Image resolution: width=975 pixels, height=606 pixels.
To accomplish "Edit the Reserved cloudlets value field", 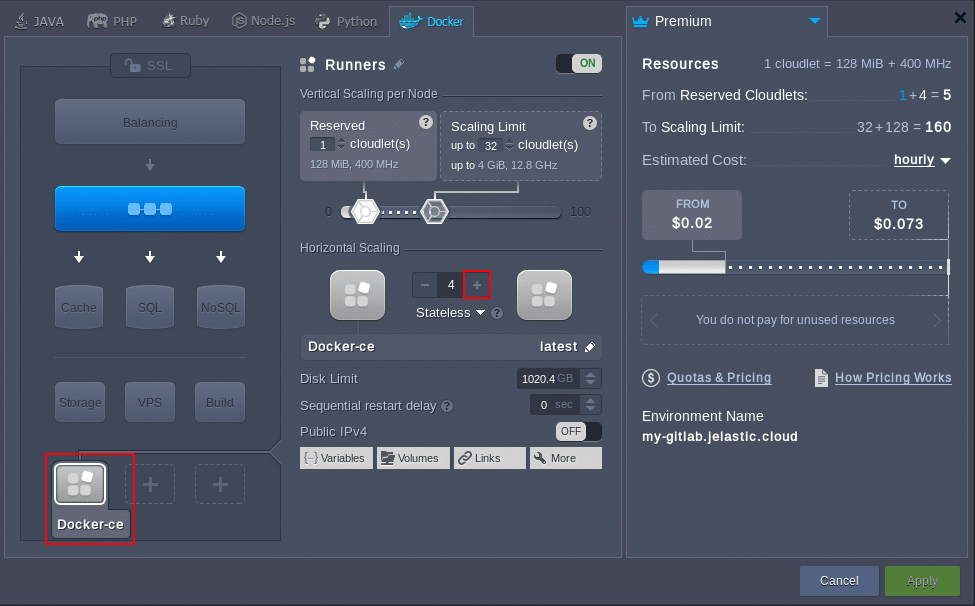I will coord(323,145).
